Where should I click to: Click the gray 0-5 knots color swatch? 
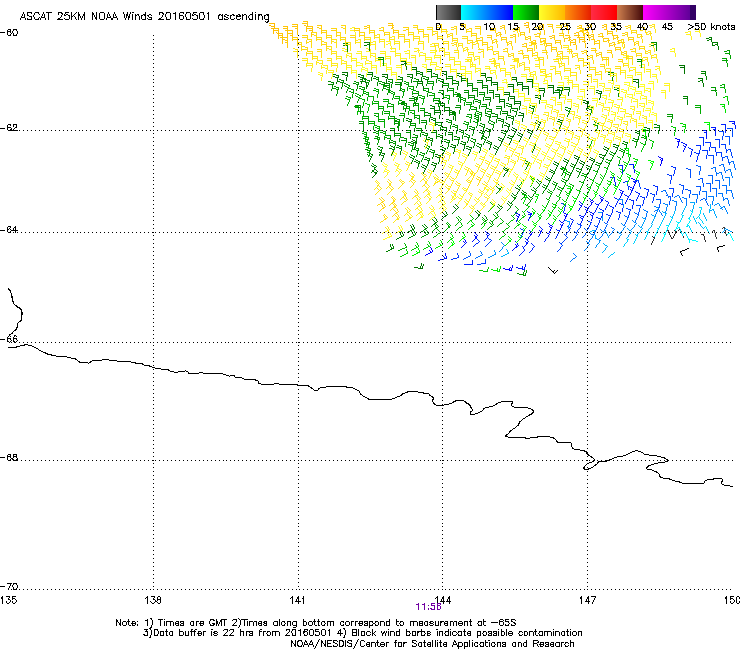(x=448, y=12)
